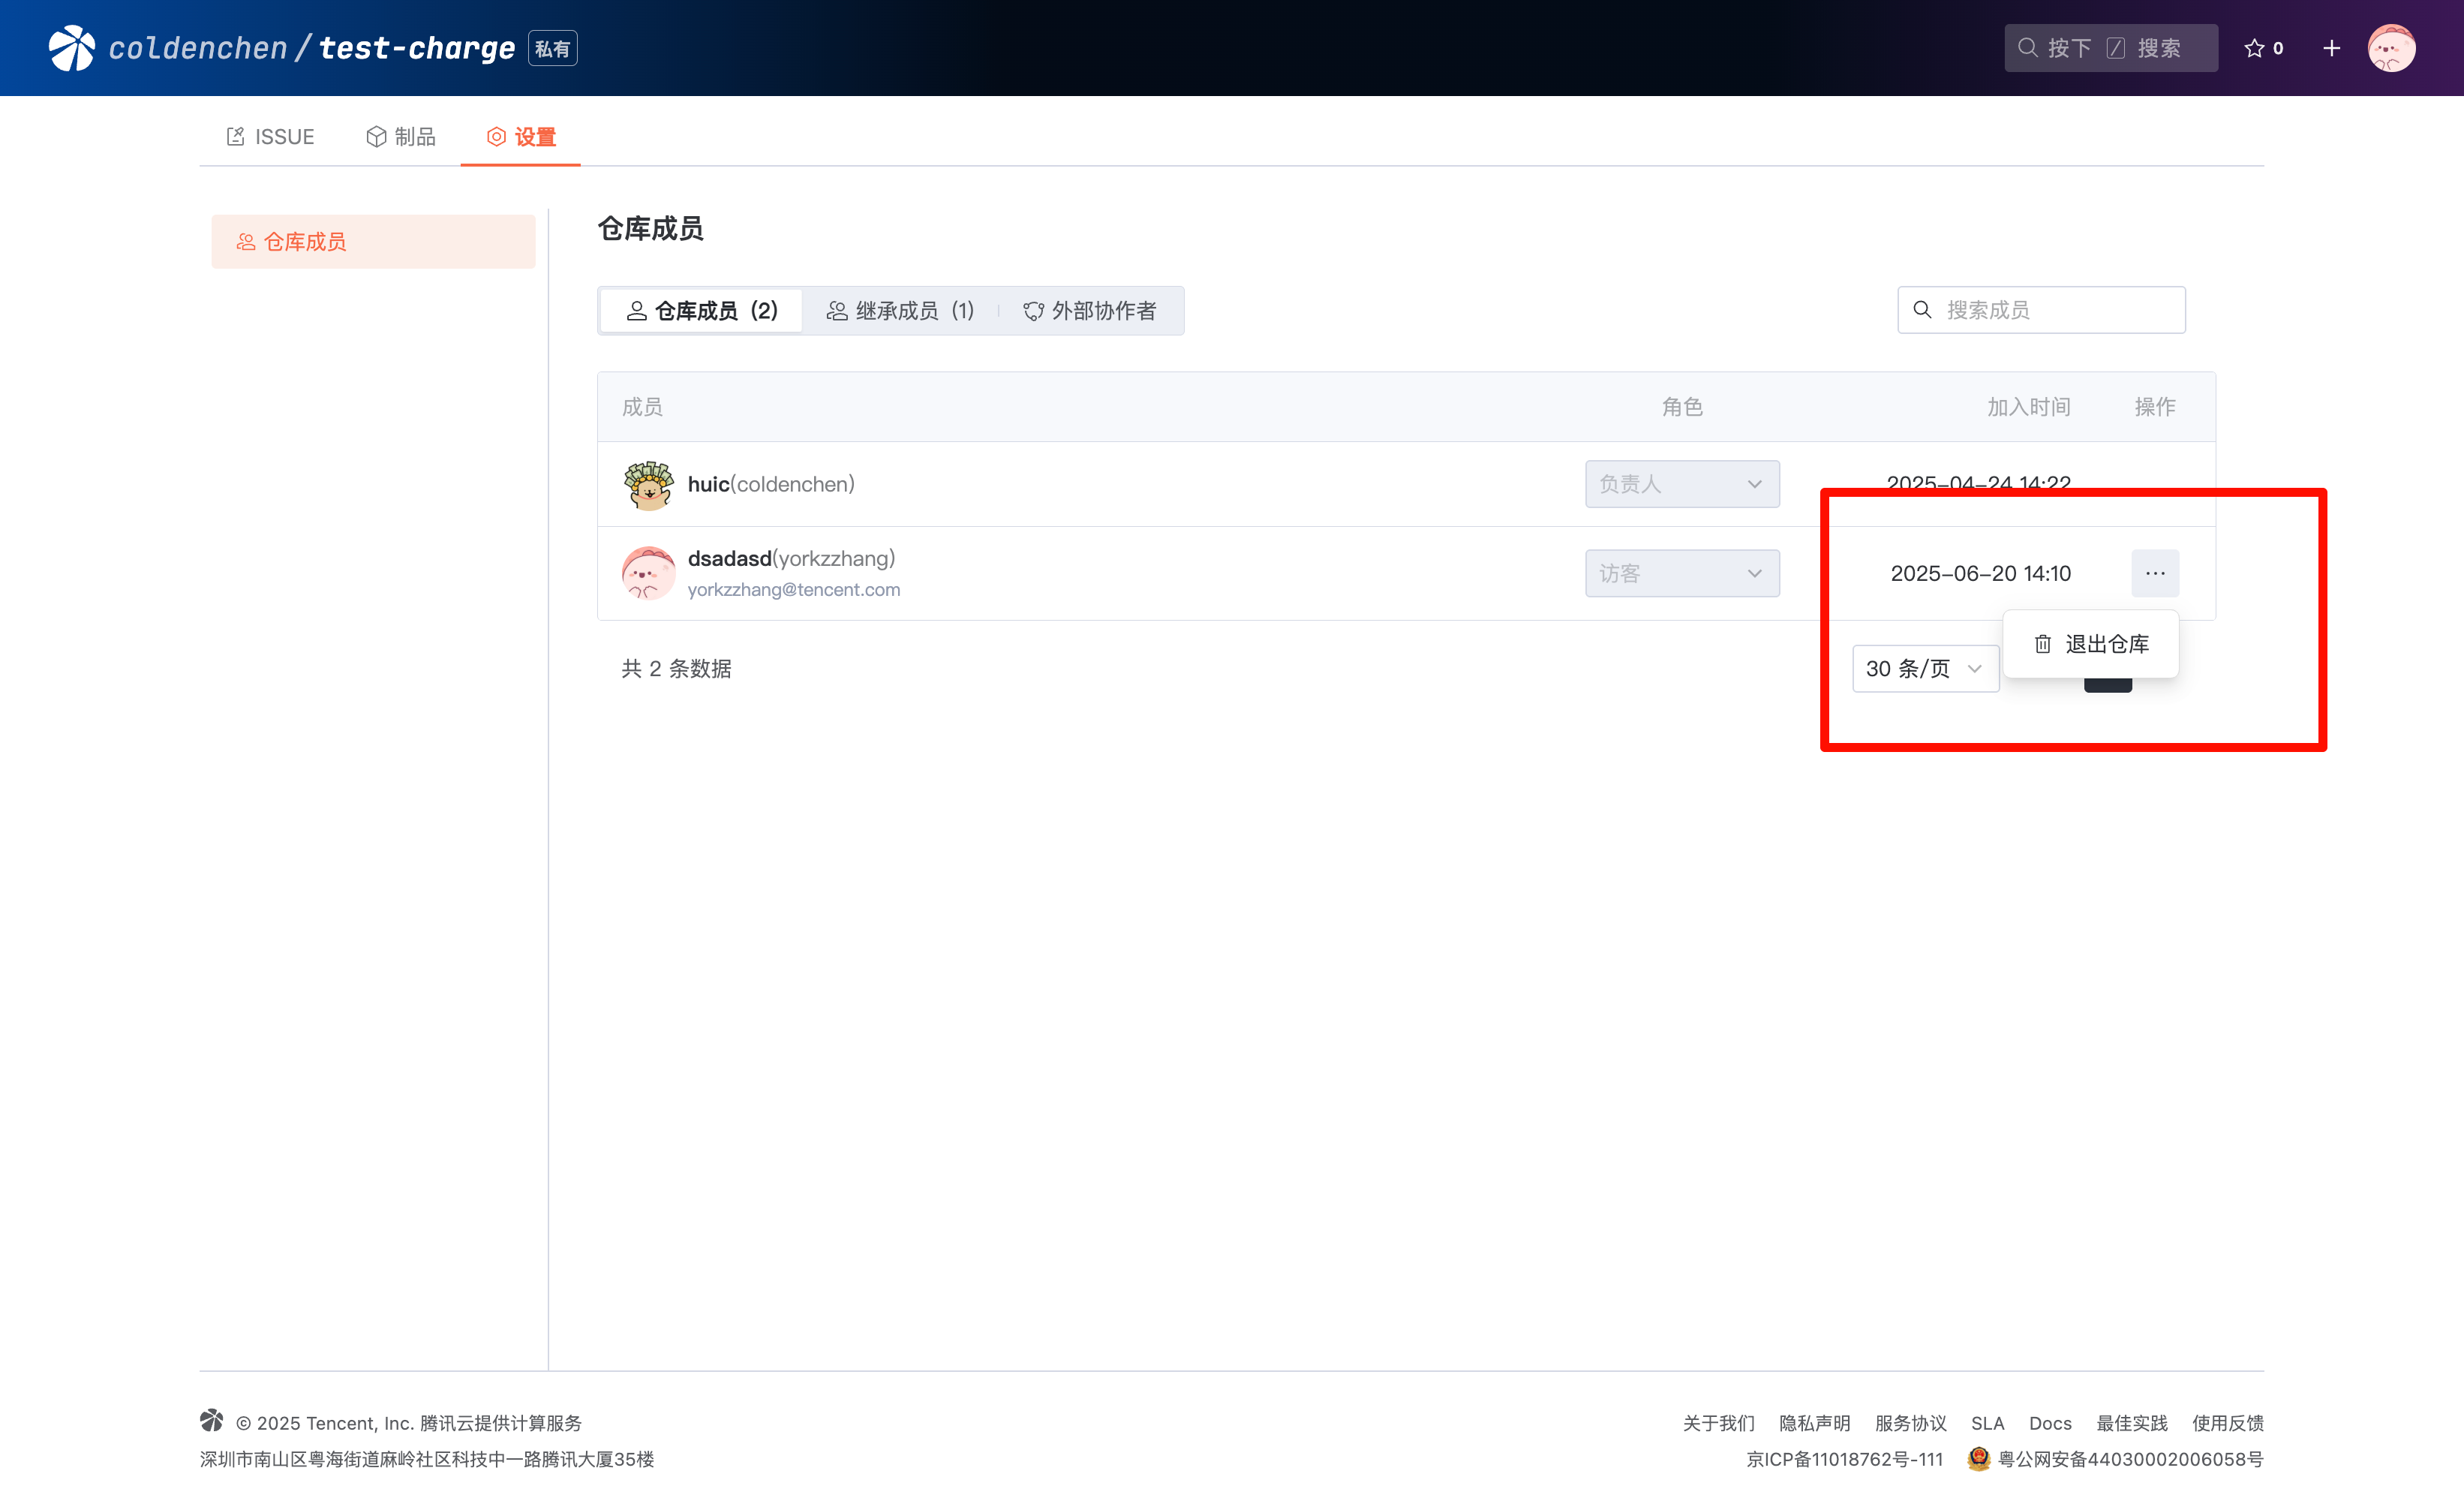
Task: Select the 外部协作者 tab
Action: click(x=1089, y=311)
